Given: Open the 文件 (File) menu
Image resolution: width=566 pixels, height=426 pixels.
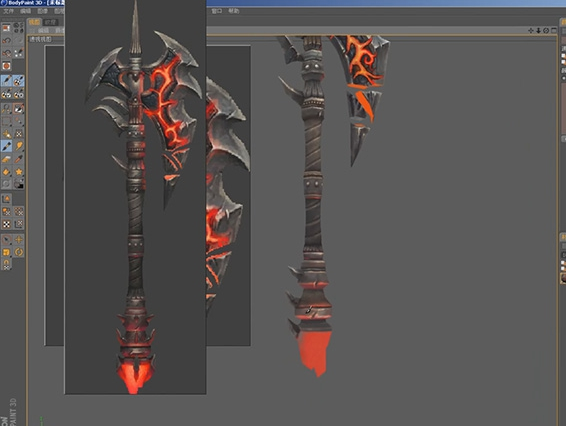Looking at the screenshot, I should pyautogui.click(x=8, y=11).
